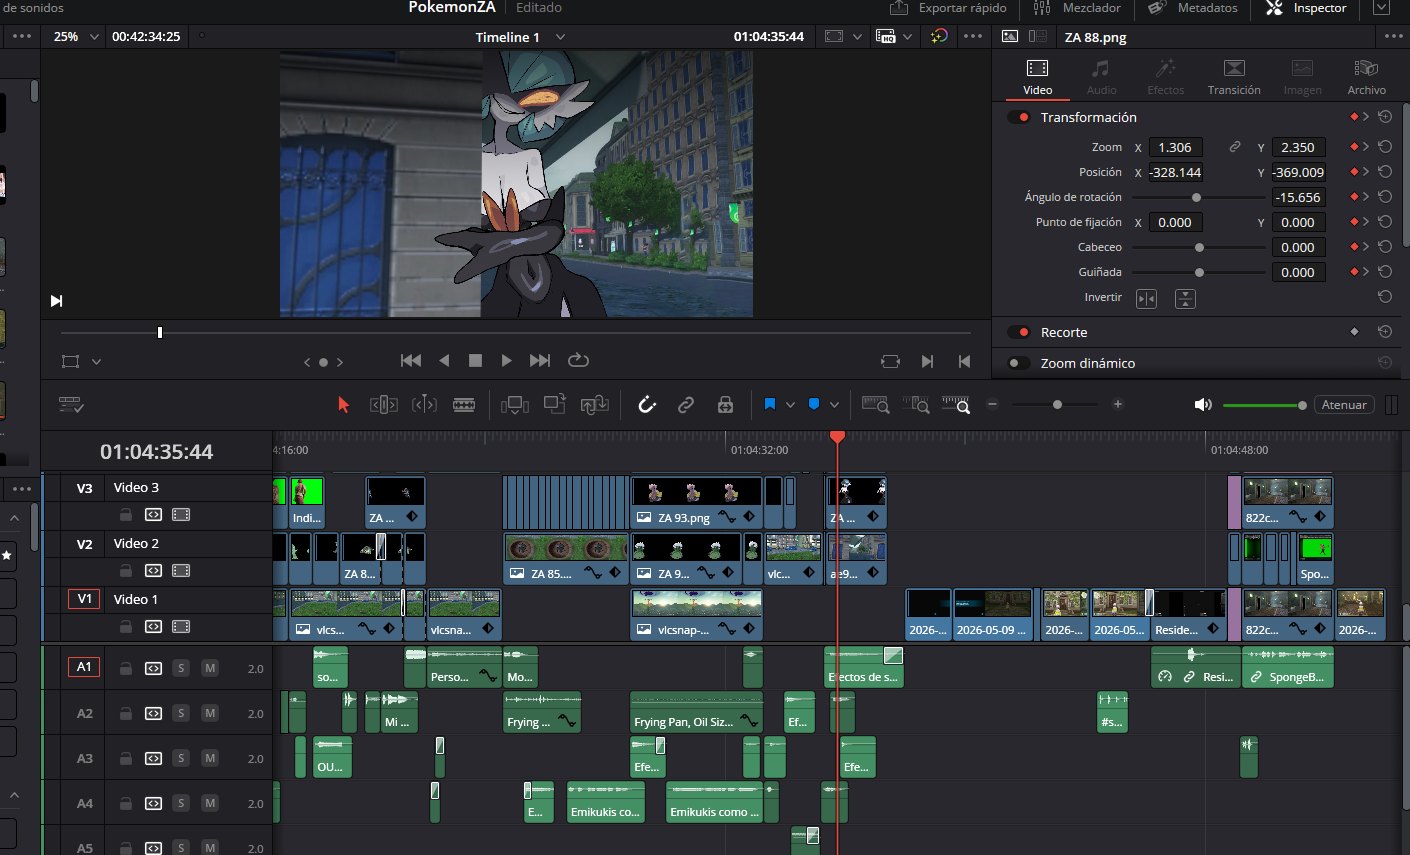The image size is (1410, 855).
Task: Click the custom zoom icon
Action: [x=956, y=404]
